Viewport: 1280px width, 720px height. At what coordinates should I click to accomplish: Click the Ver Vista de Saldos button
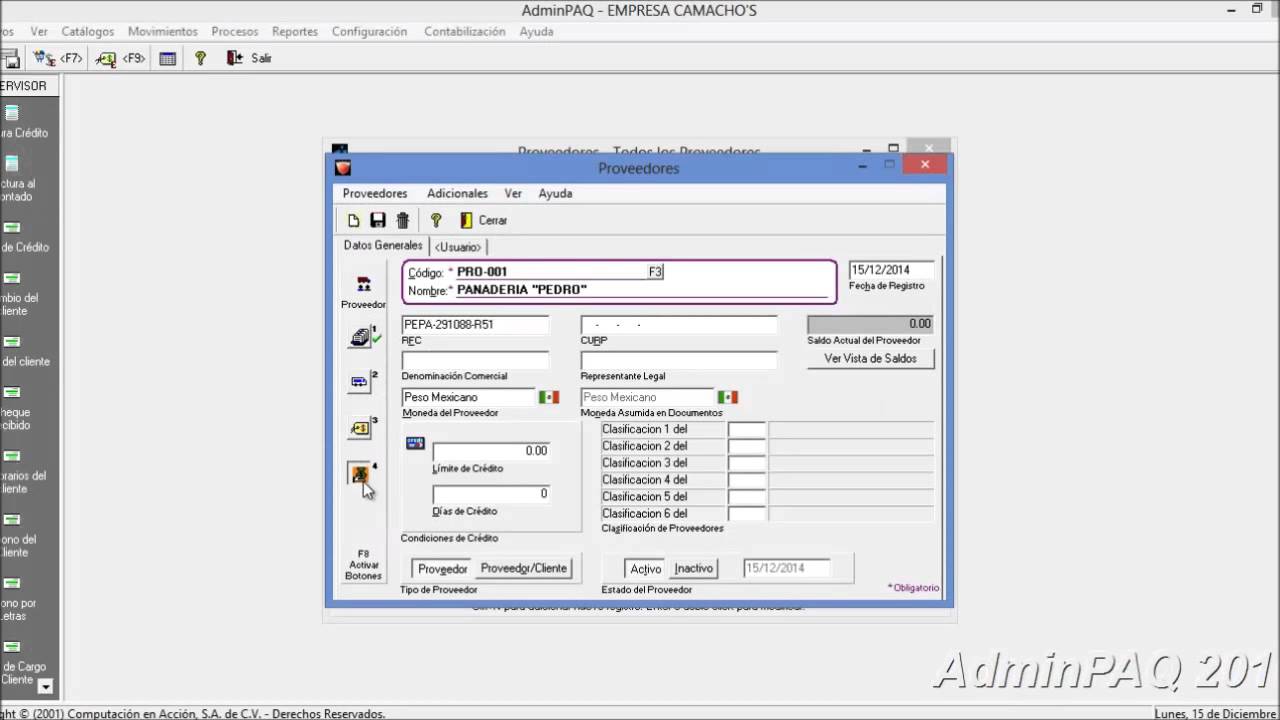tap(870, 358)
